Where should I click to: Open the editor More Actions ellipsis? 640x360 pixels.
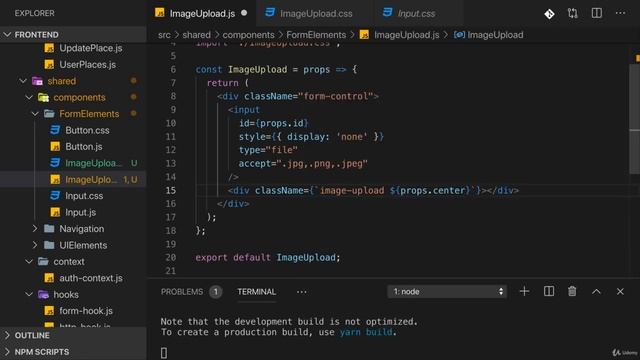620,13
